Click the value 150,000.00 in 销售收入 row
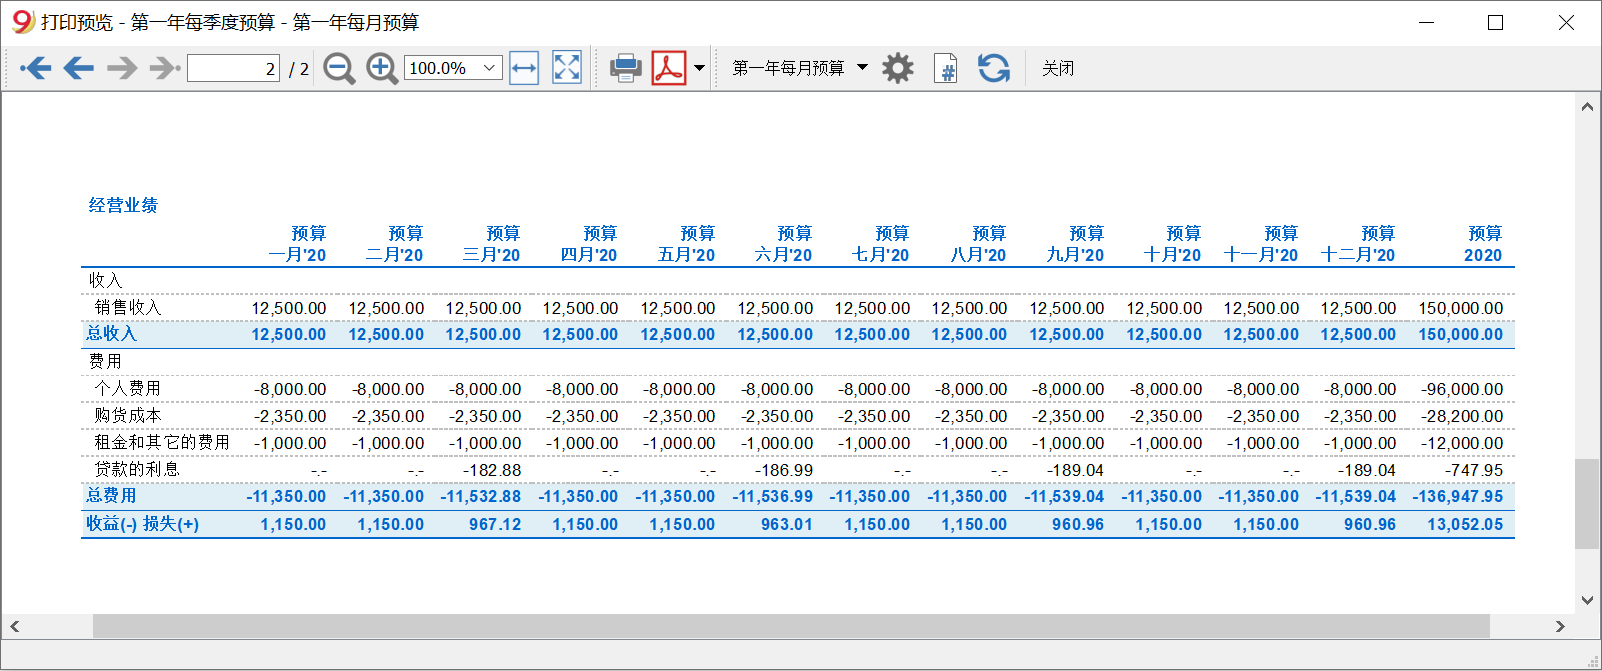This screenshot has height=671, width=1602. pos(1460,308)
